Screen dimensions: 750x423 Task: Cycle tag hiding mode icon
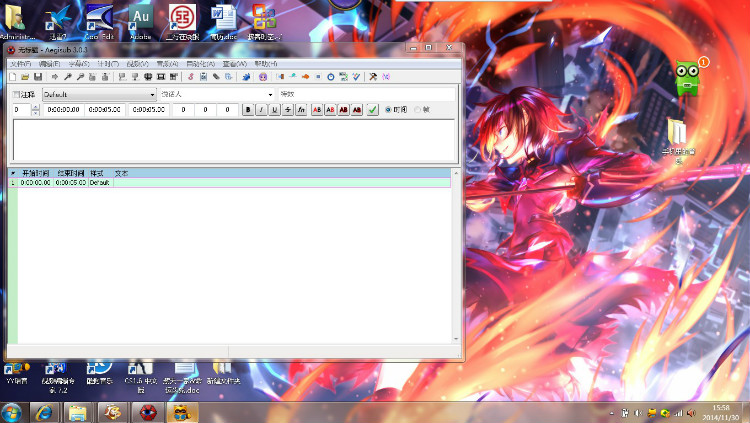(386, 77)
